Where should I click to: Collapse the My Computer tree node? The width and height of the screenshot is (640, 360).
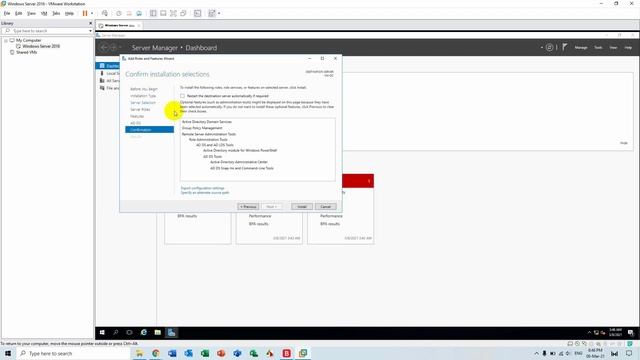[6, 40]
